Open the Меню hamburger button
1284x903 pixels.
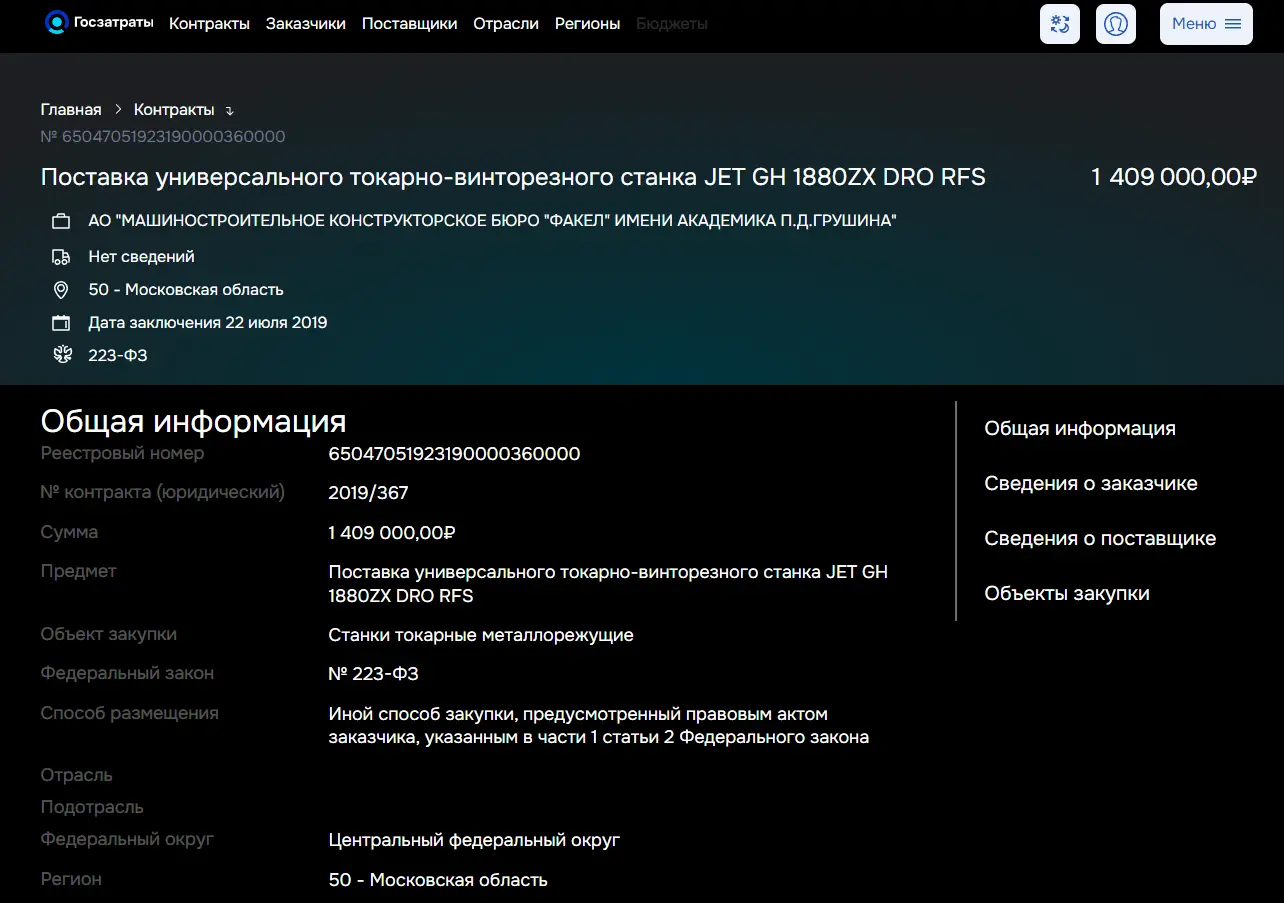tap(1206, 24)
